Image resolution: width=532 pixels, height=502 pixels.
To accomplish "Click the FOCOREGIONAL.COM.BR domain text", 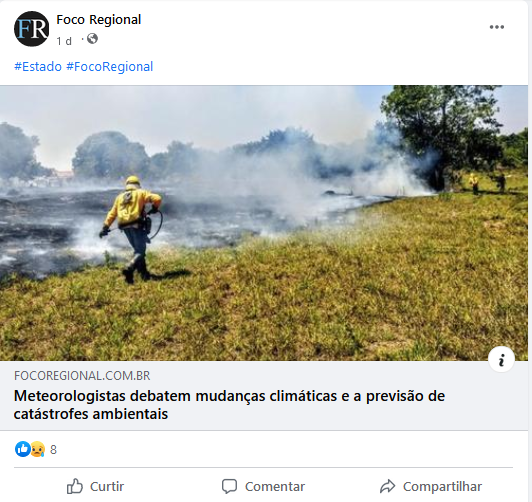I will [82, 375].
